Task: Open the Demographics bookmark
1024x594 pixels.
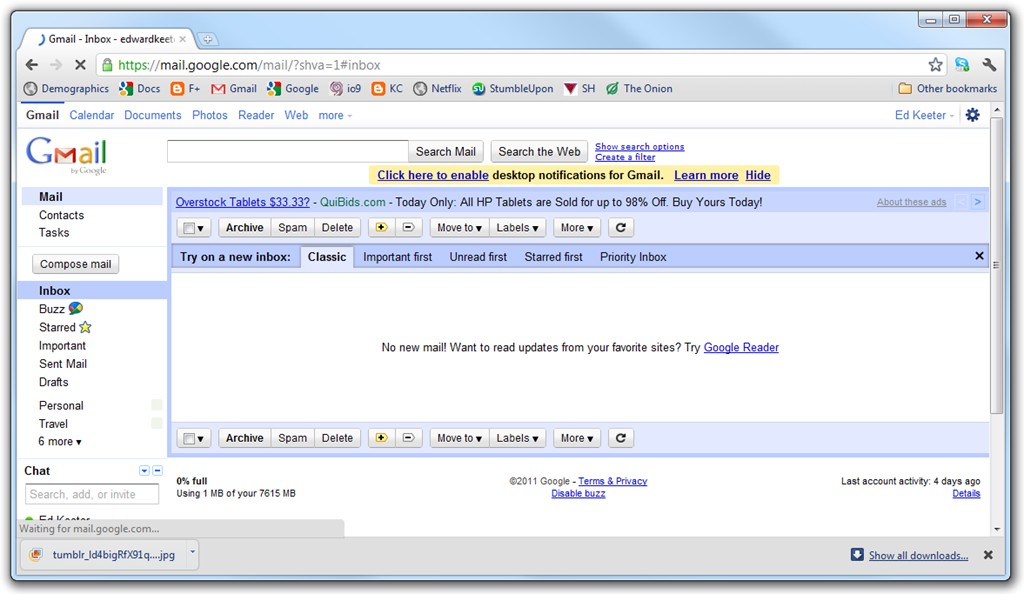Action: [x=66, y=89]
